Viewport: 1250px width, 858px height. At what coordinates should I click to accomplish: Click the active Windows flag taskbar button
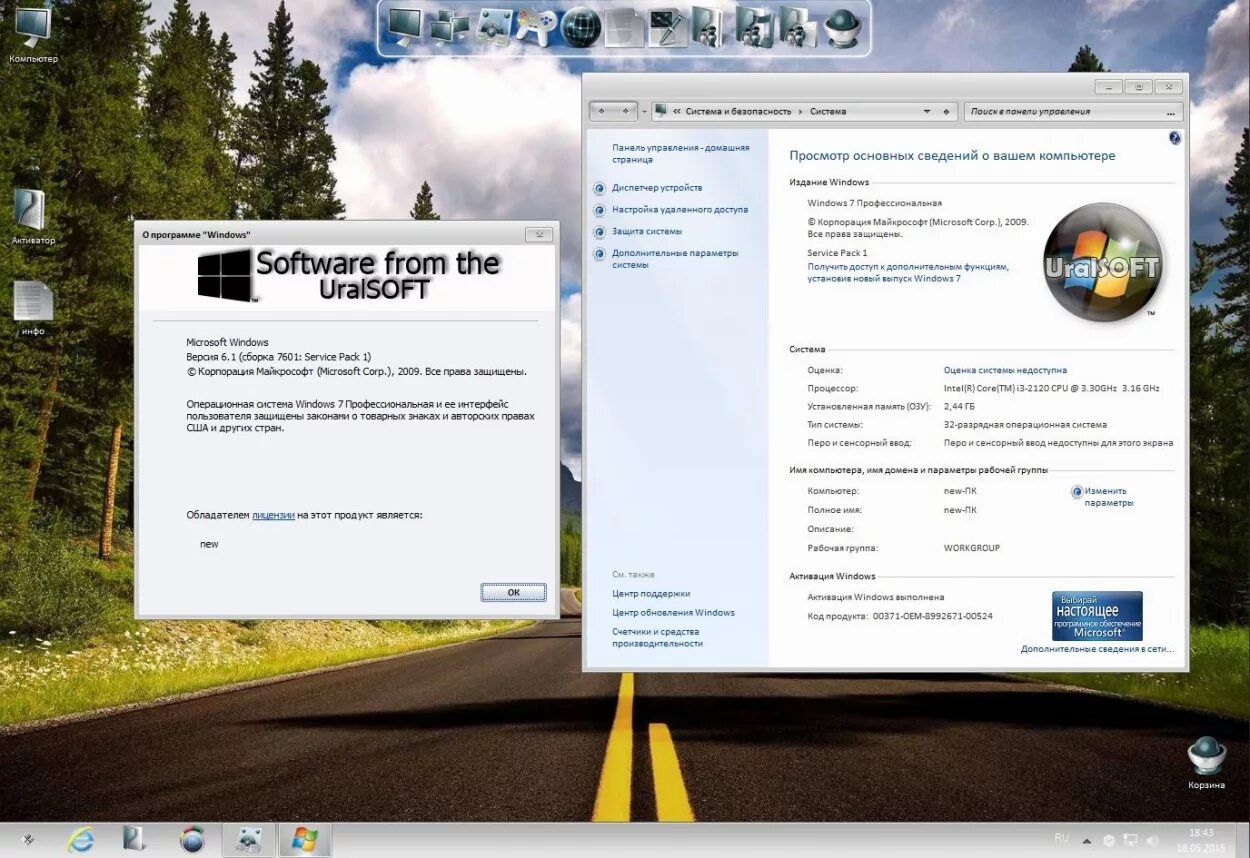(304, 839)
